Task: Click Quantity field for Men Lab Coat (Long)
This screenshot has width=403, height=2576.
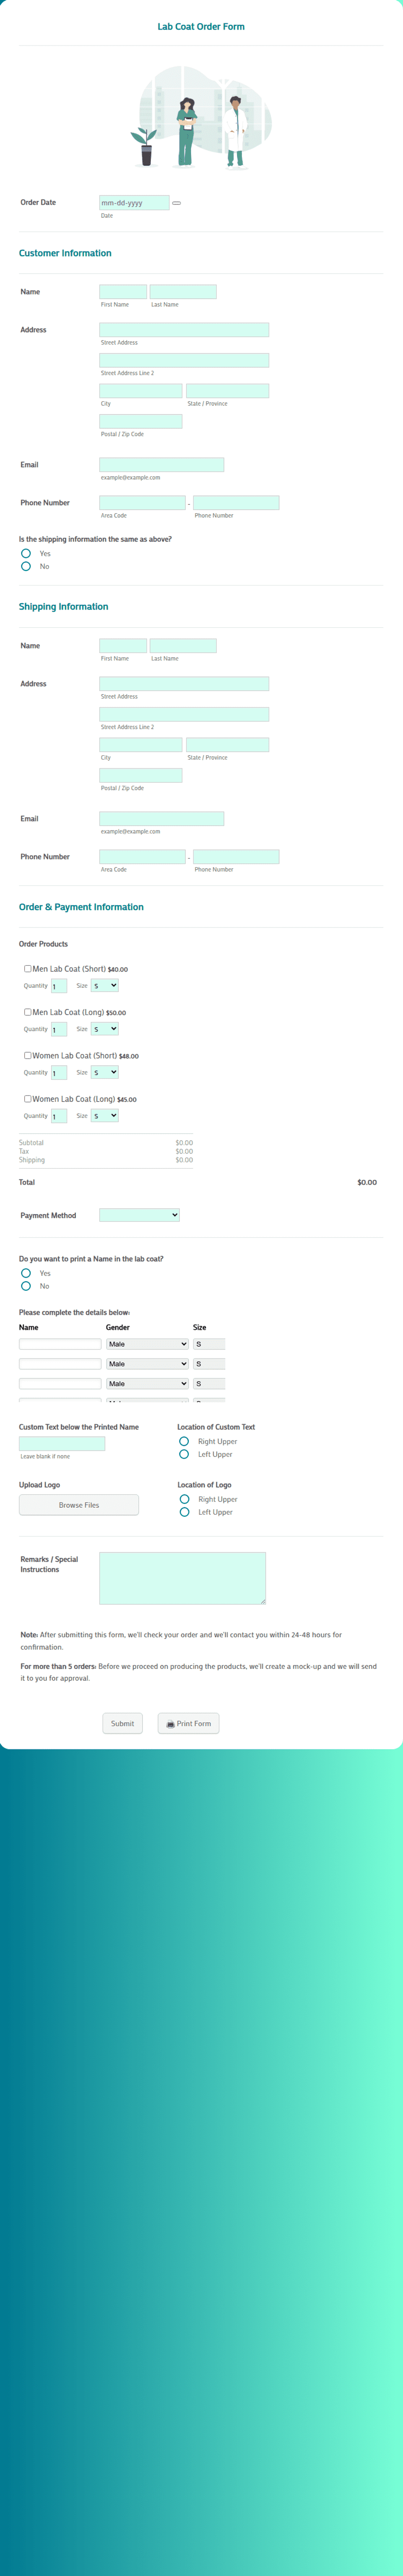Action: 59,1029
